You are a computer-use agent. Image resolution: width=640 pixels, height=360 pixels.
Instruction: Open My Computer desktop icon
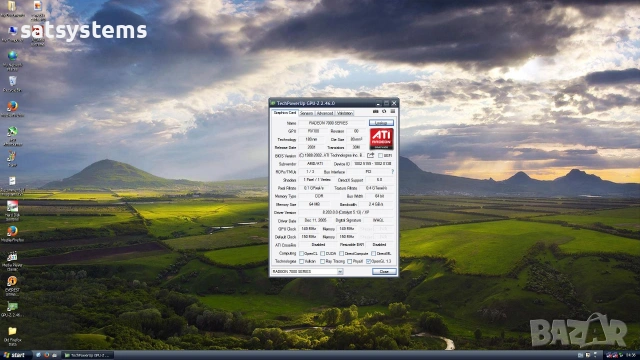tap(12, 32)
